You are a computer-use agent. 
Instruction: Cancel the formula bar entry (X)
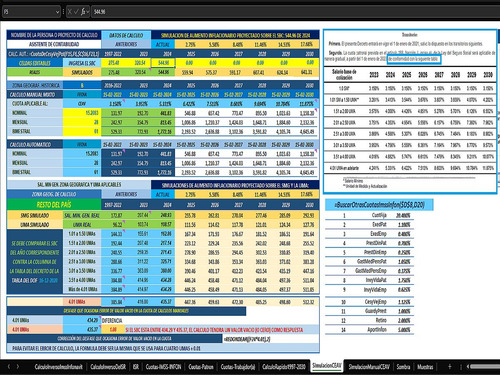click(70, 12)
